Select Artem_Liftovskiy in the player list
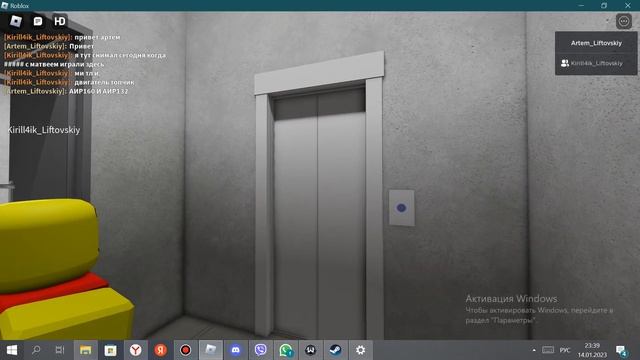 [596, 43]
